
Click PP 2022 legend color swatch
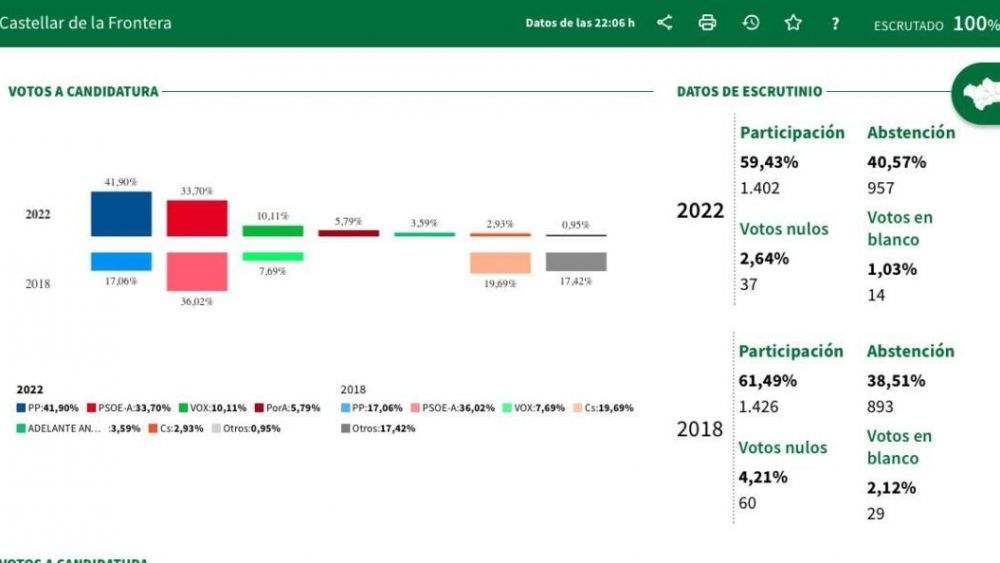click(x=21, y=408)
